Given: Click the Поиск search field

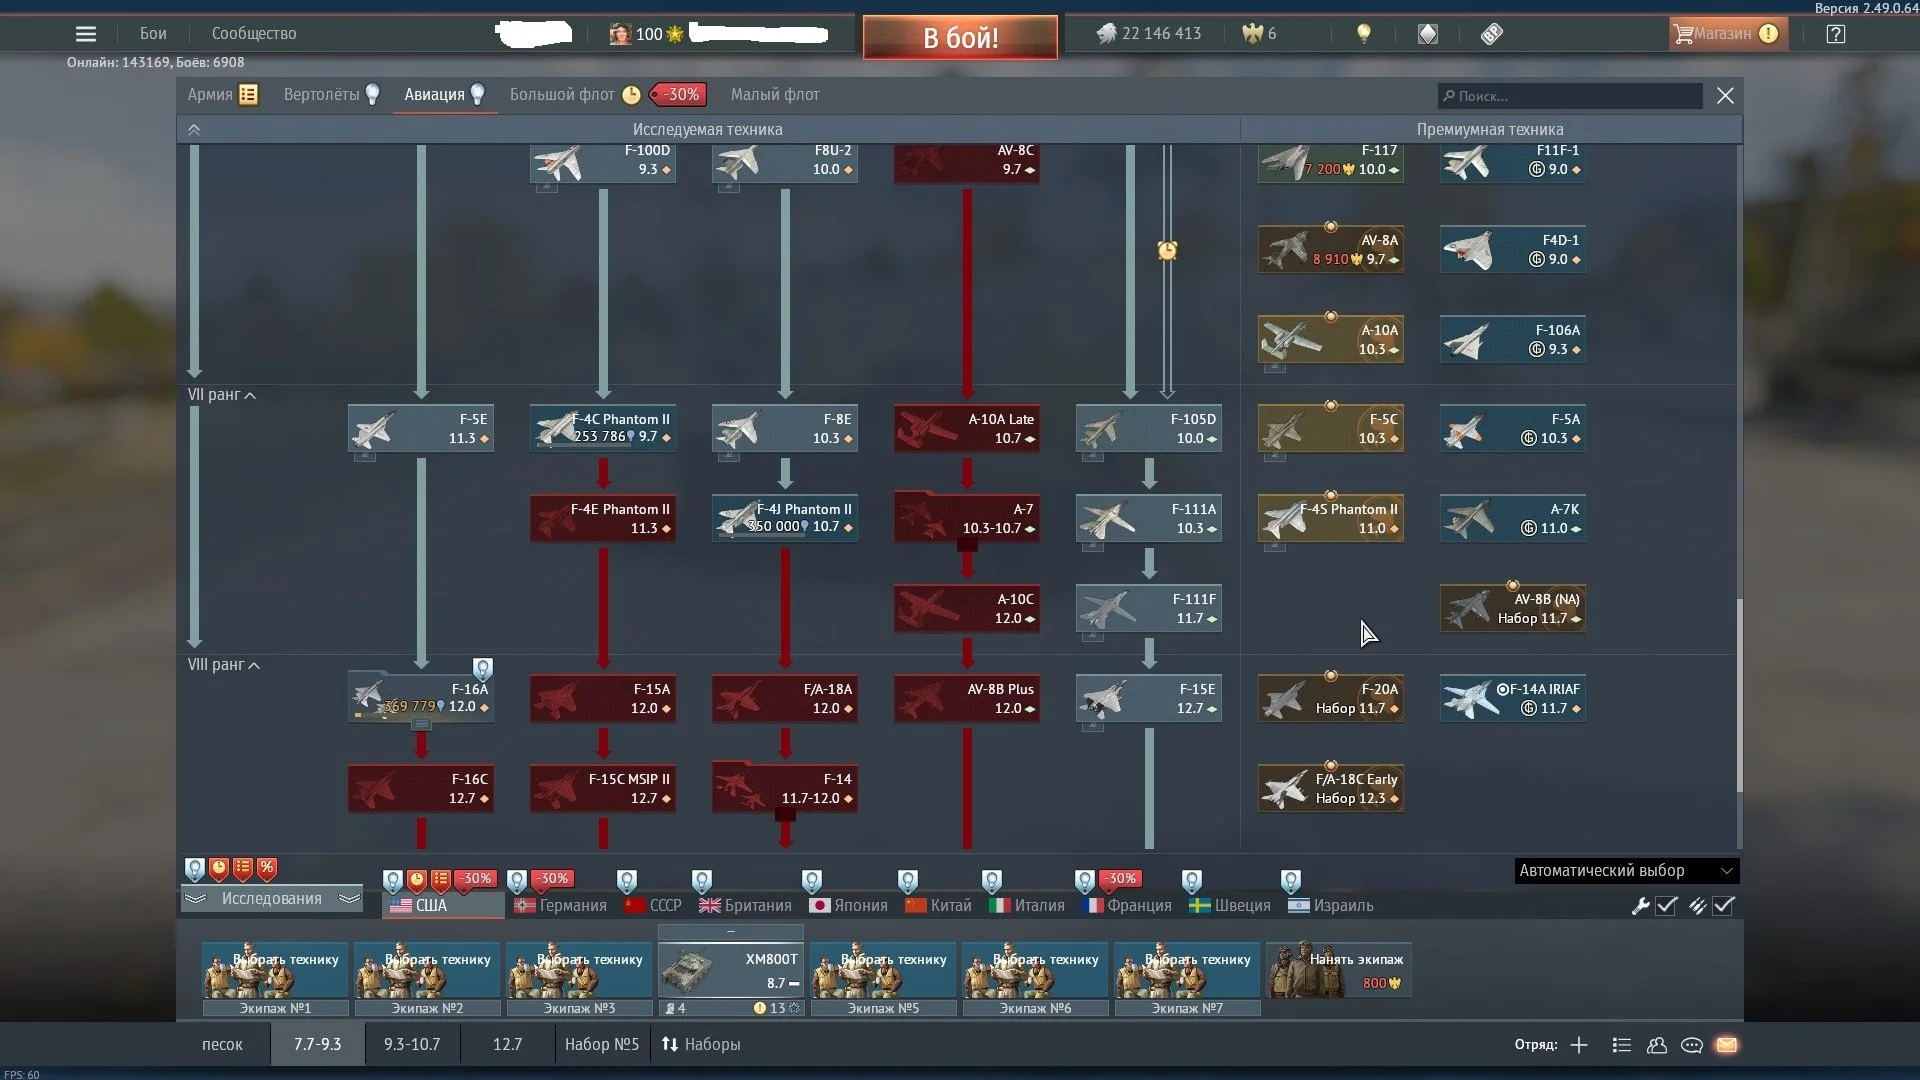Looking at the screenshot, I should pyautogui.click(x=1570, y=96).
